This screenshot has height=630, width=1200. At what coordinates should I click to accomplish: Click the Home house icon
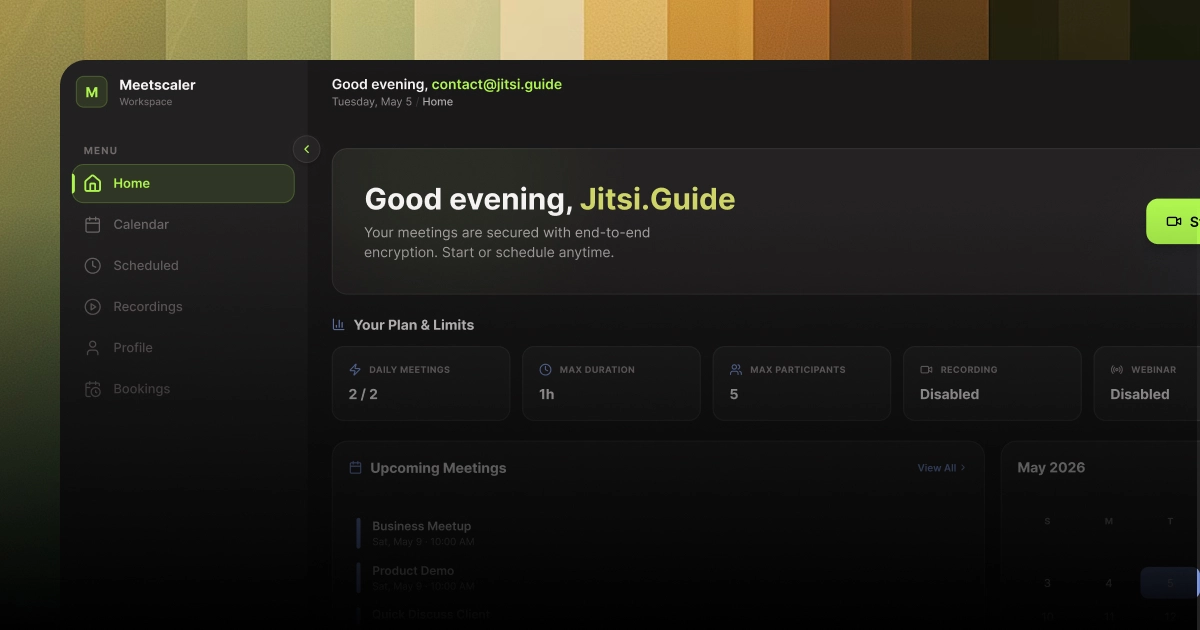93,184
